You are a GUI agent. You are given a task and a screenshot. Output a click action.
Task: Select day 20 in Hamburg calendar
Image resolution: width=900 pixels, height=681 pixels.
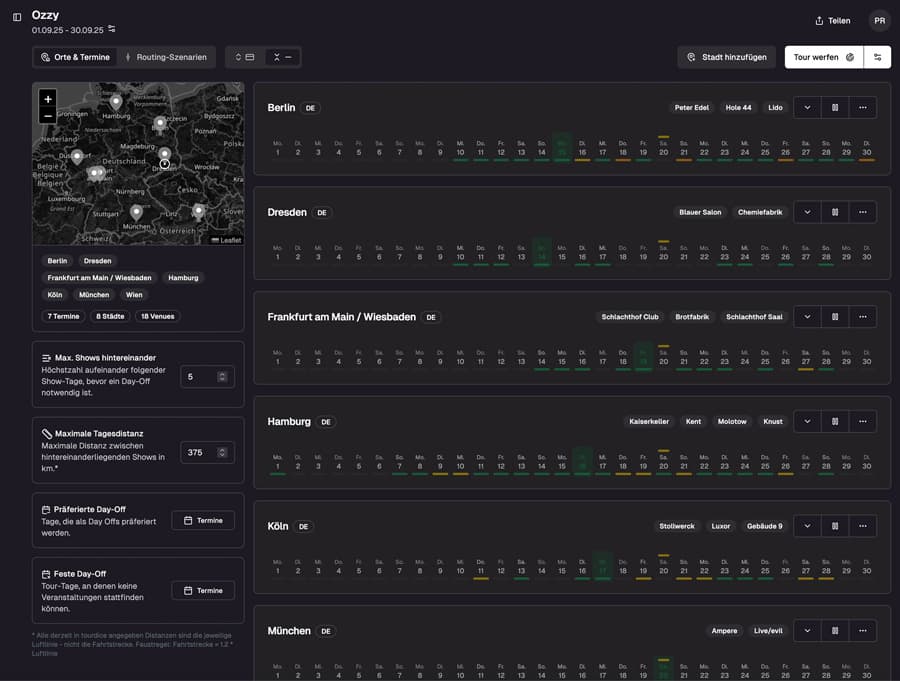click(x=664, y=462)
